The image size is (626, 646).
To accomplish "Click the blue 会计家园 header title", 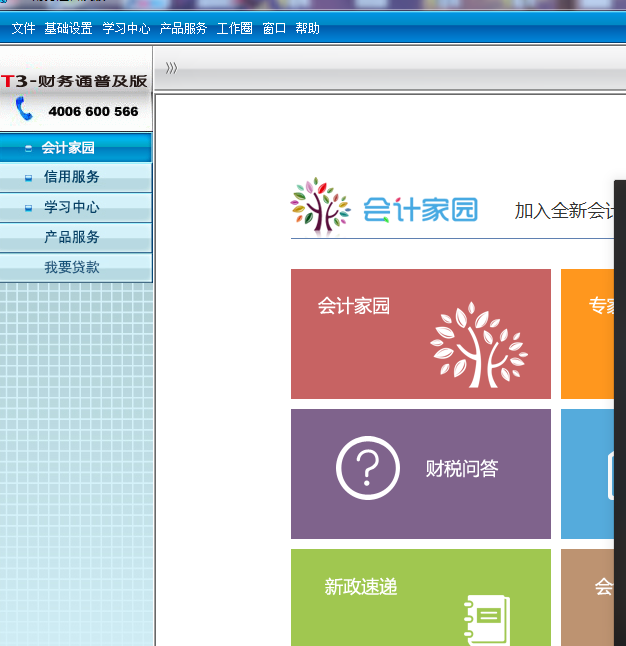I will (x=420, y=210).
